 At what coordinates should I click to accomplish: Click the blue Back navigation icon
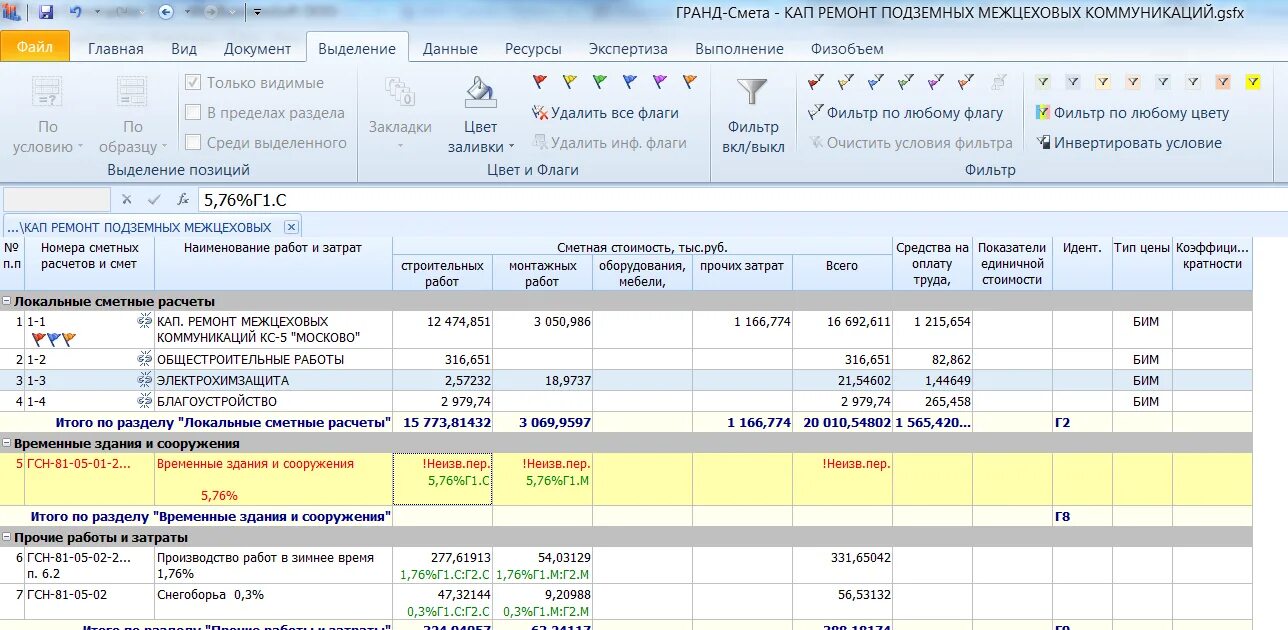167,12
